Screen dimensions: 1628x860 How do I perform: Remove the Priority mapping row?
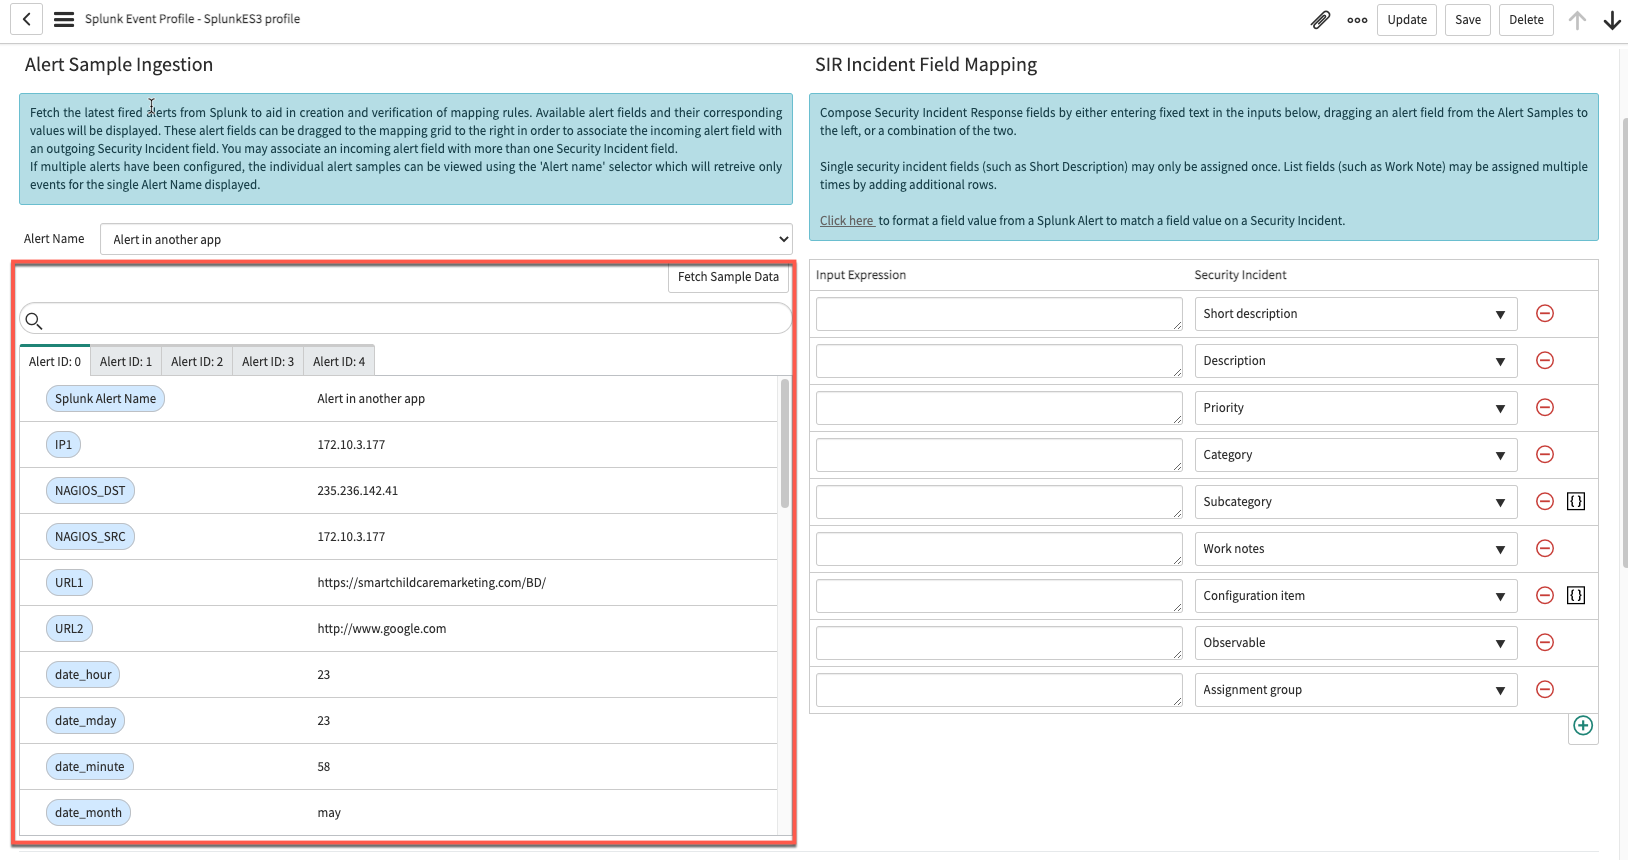(x=1545, y=408)
